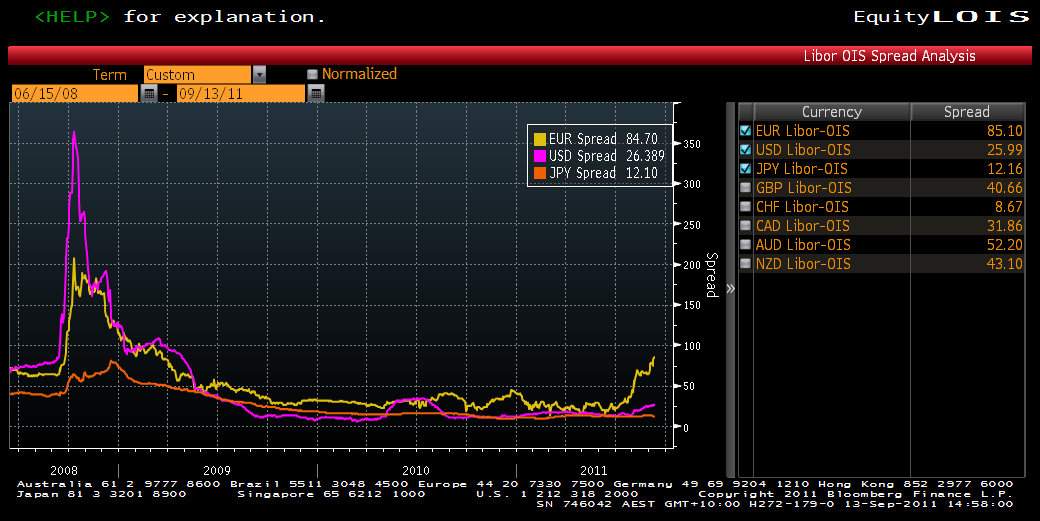Open the end date calendar picker icon

pyautogui.click(x=316, y=93)
